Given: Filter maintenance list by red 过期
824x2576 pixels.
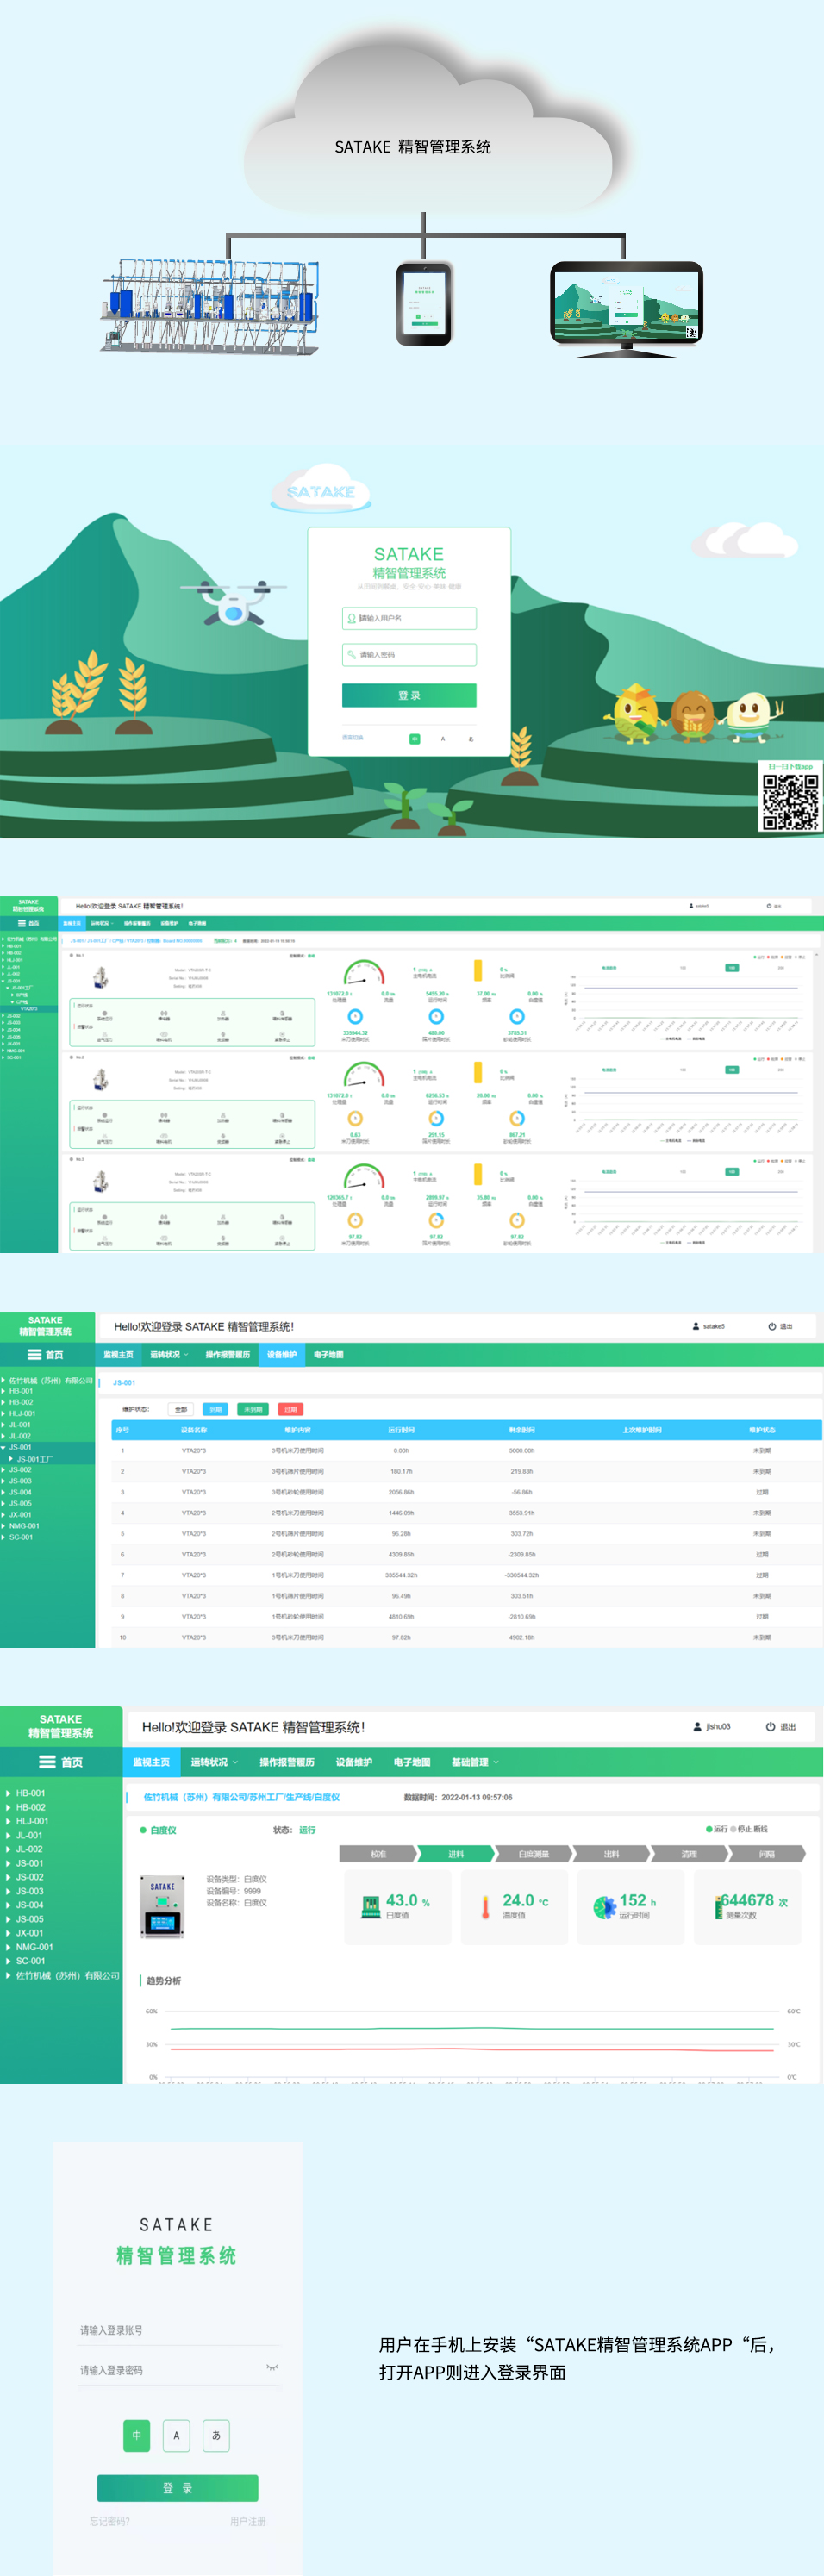Looking at the screenshot, I should [290, 1409].
